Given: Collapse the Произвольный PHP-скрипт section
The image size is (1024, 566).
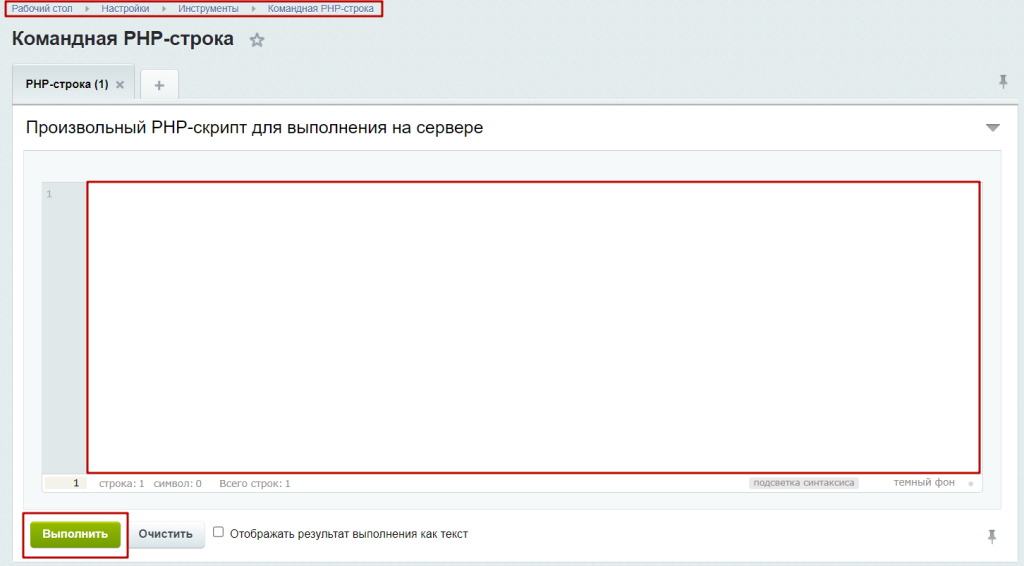Looking at the screenshot, I should pyautogui.click(x=992, y=128).
